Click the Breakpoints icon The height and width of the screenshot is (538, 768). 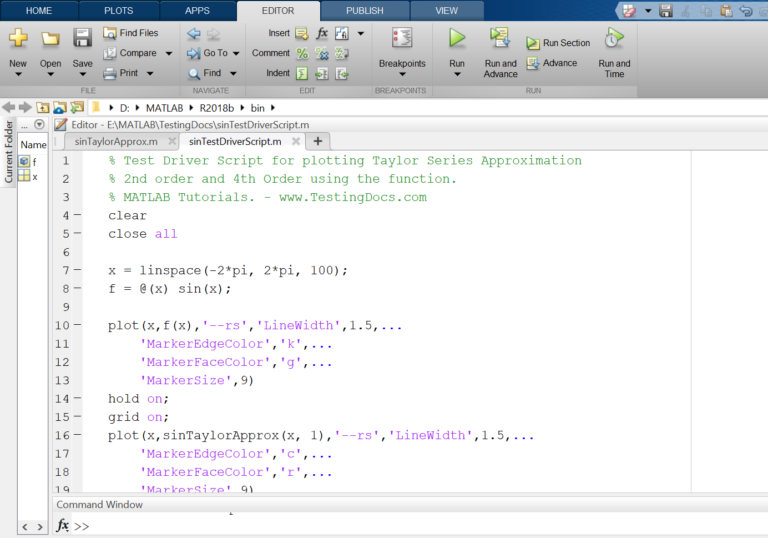pyautogui.click(x=402, y=38)
